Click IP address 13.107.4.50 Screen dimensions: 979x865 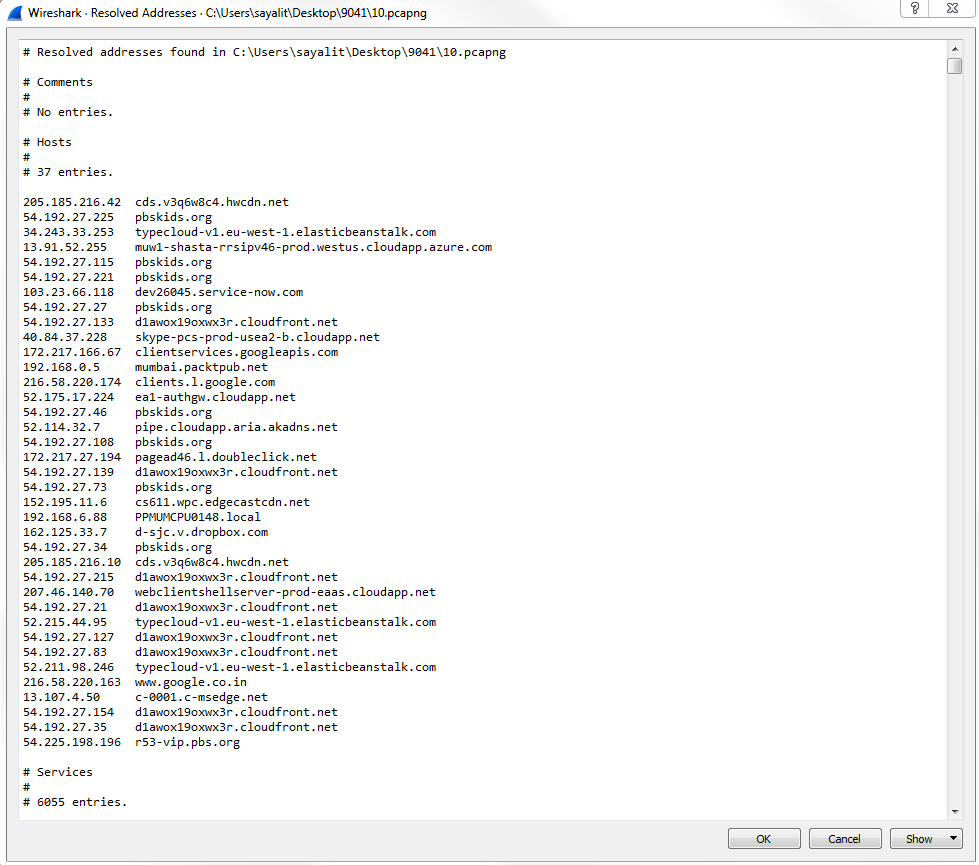pos(61,697)
